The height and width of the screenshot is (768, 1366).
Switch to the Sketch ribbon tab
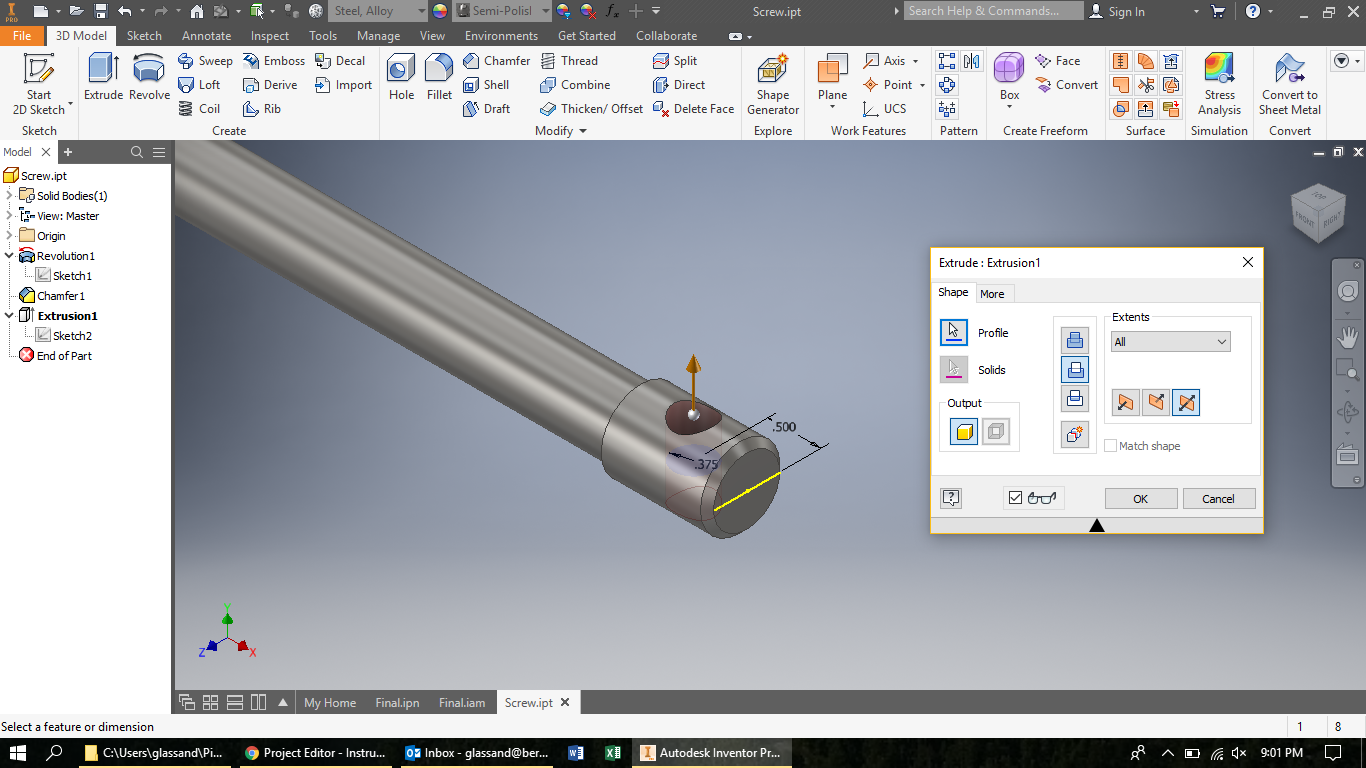click(x=144, y=35)
